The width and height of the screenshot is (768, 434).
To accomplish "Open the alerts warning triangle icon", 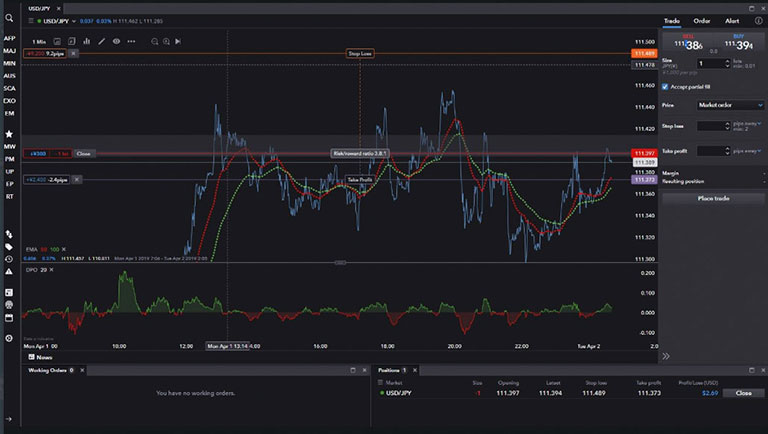I will coord(9,271).
